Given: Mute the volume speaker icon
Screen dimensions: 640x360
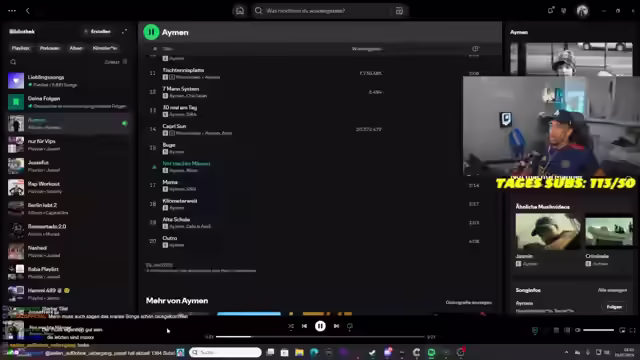Looking at the screenshot, I should click(x=578, y=330).
